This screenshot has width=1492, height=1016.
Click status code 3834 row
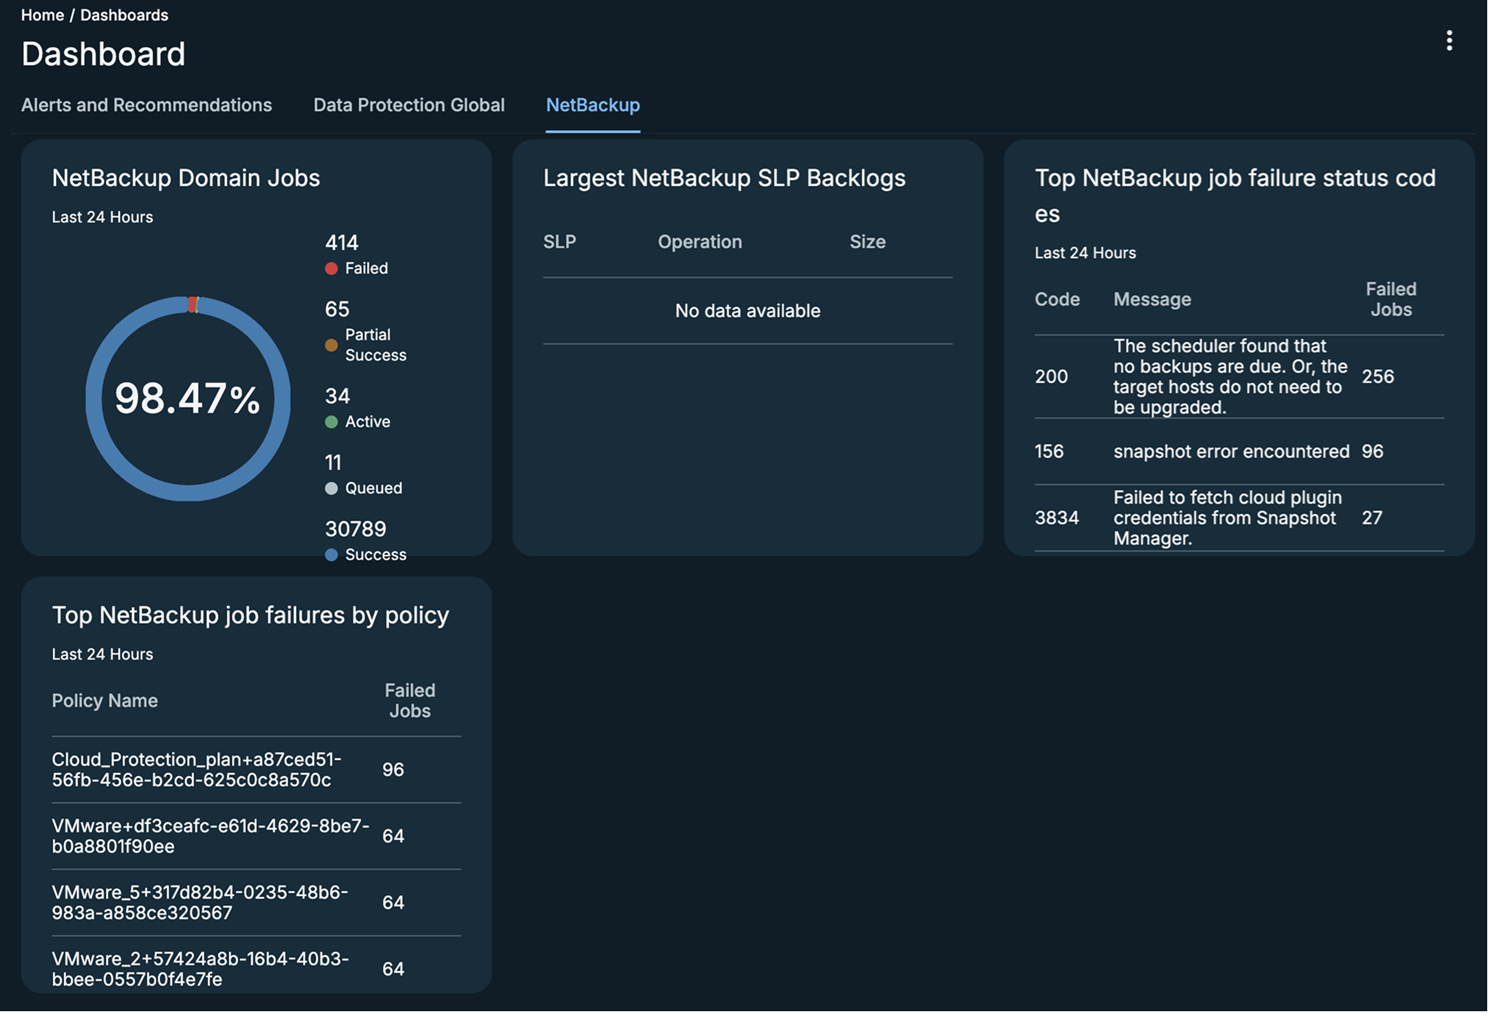pos(1238,518)
